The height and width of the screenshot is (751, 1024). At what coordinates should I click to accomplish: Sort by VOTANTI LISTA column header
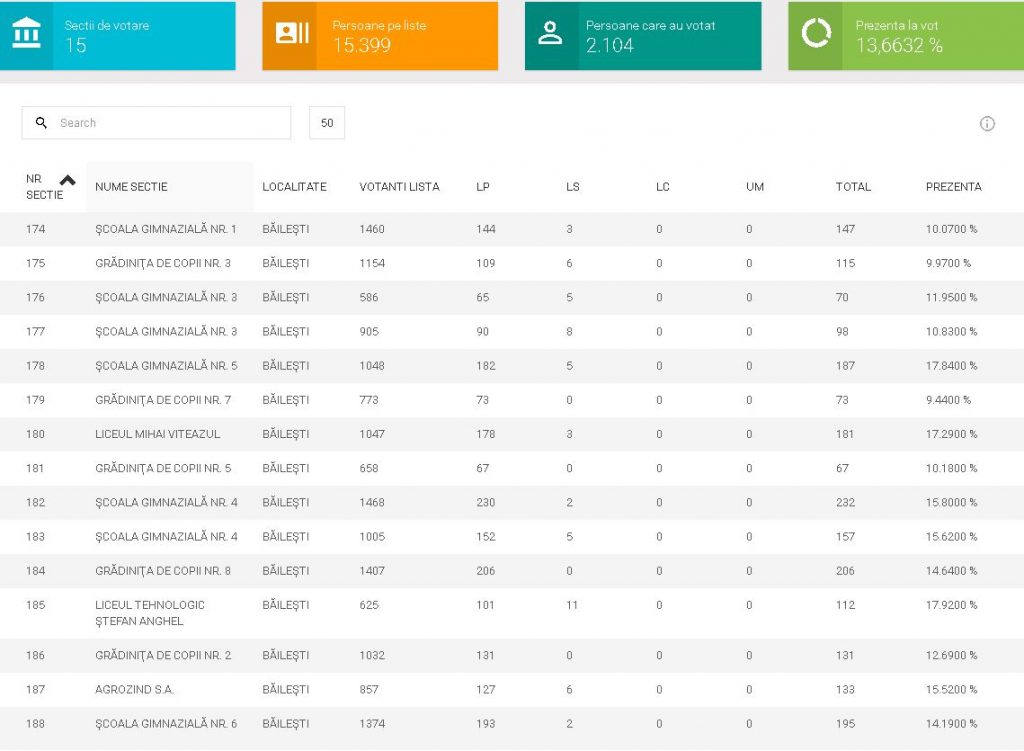tap(399, 187)
